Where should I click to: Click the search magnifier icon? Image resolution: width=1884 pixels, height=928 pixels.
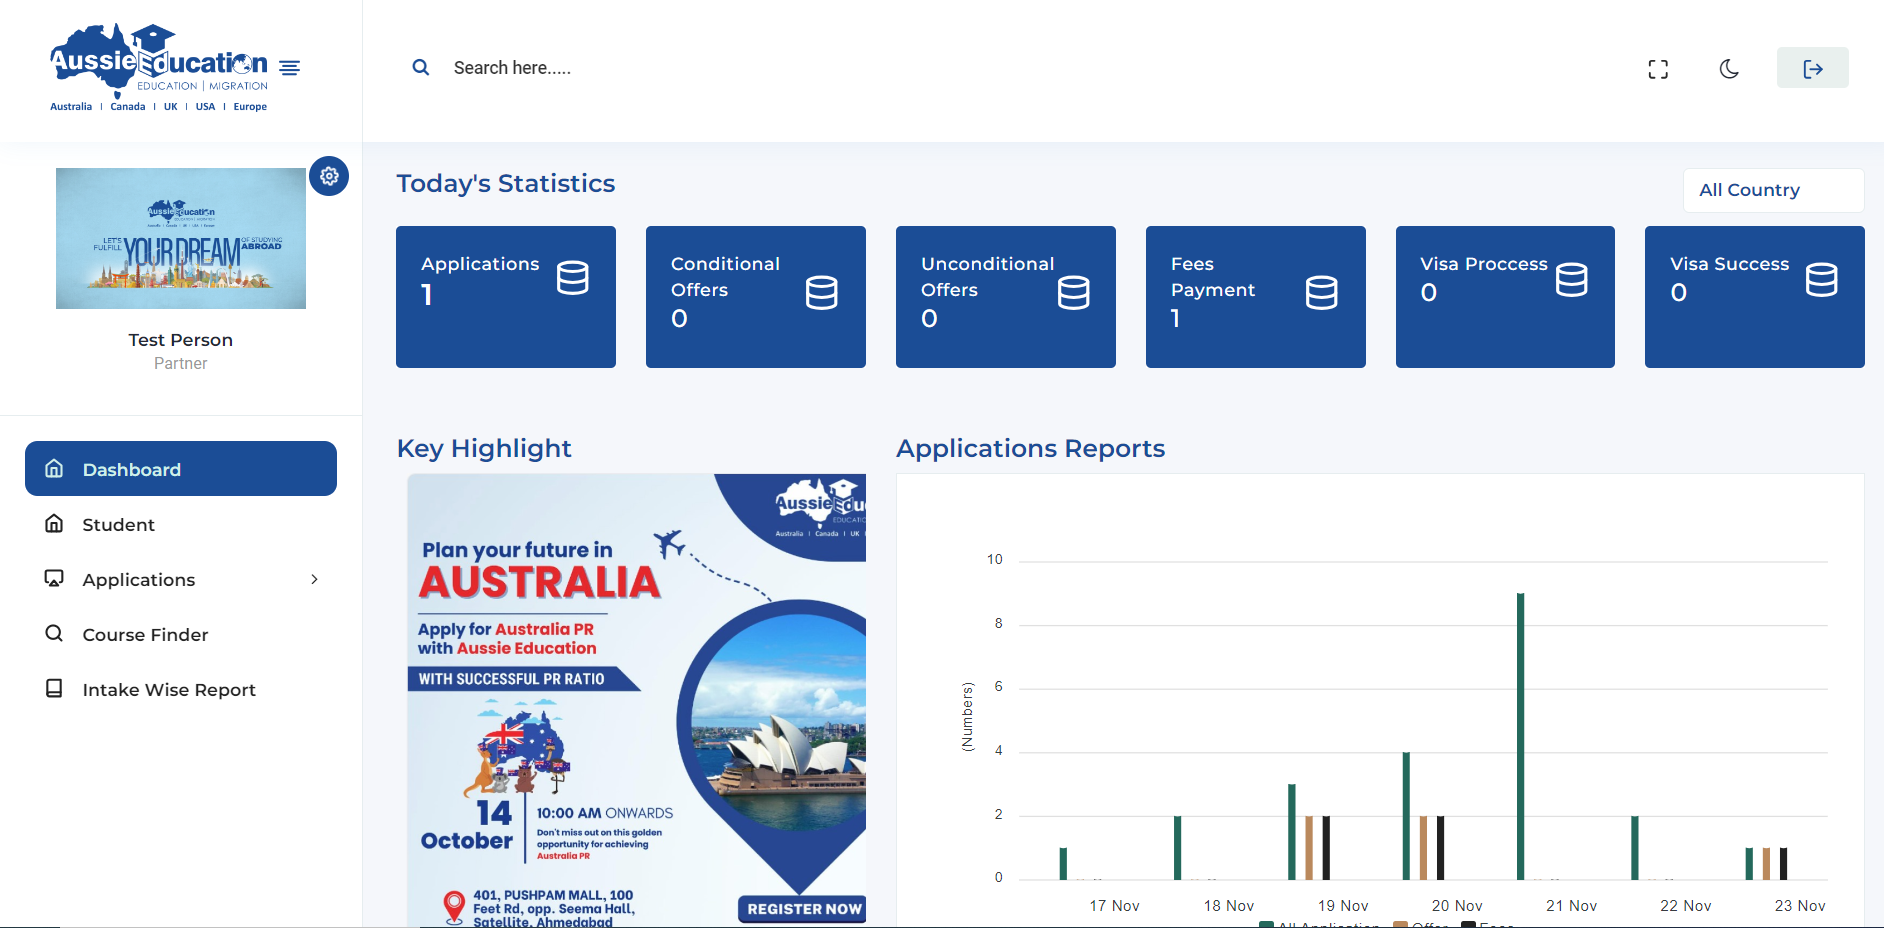(421, 67)
